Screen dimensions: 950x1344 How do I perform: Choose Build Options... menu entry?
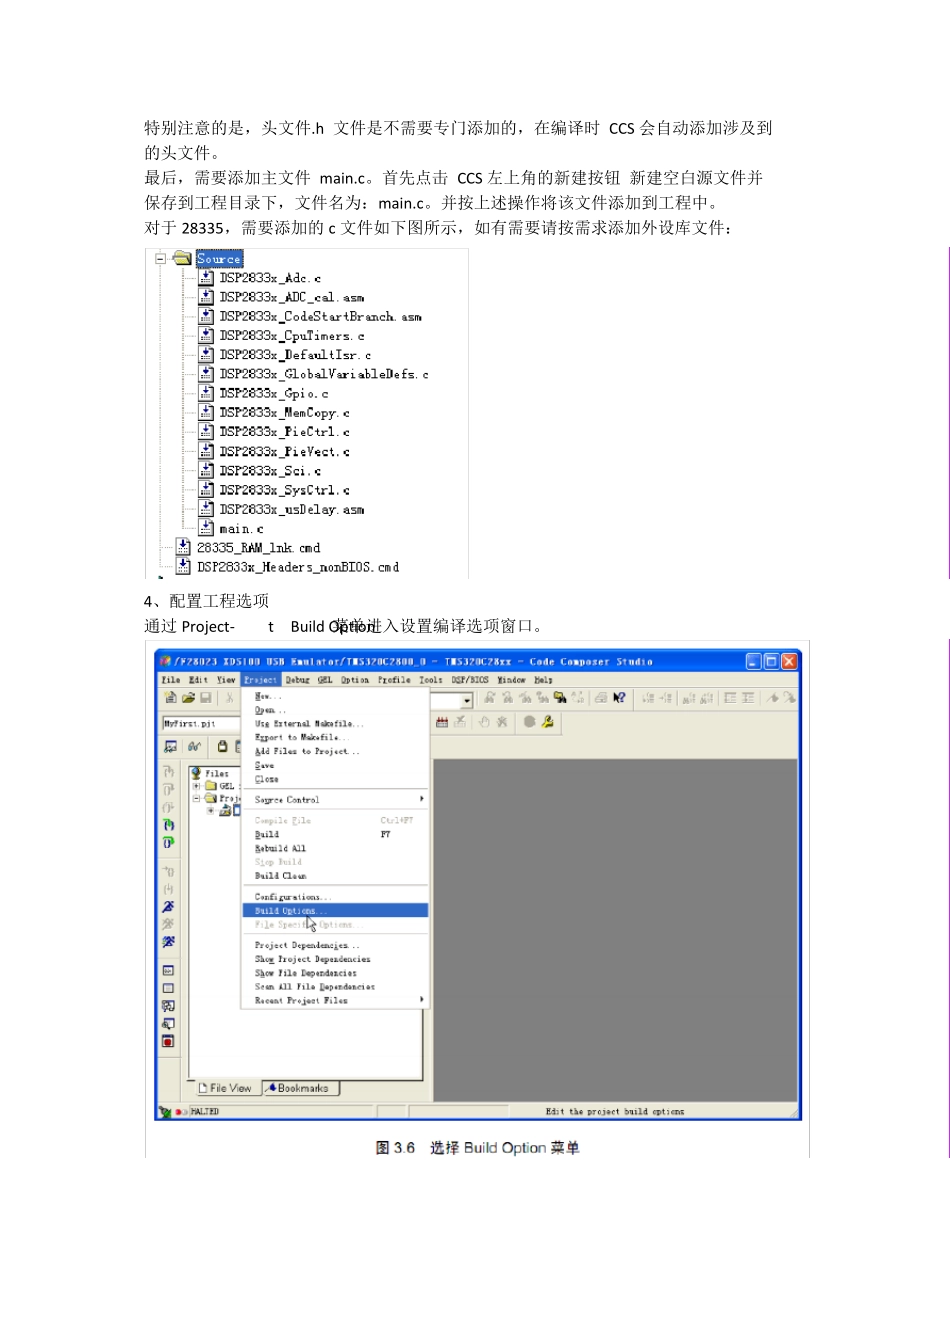pos(335,911)
